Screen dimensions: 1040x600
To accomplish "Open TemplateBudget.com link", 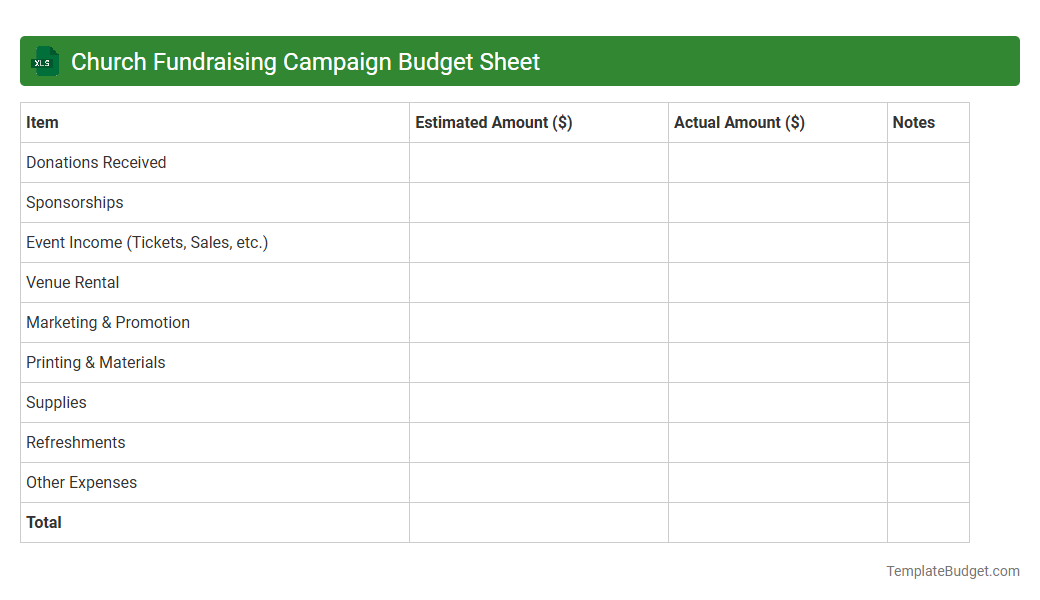I will click(x=952, y=571).
